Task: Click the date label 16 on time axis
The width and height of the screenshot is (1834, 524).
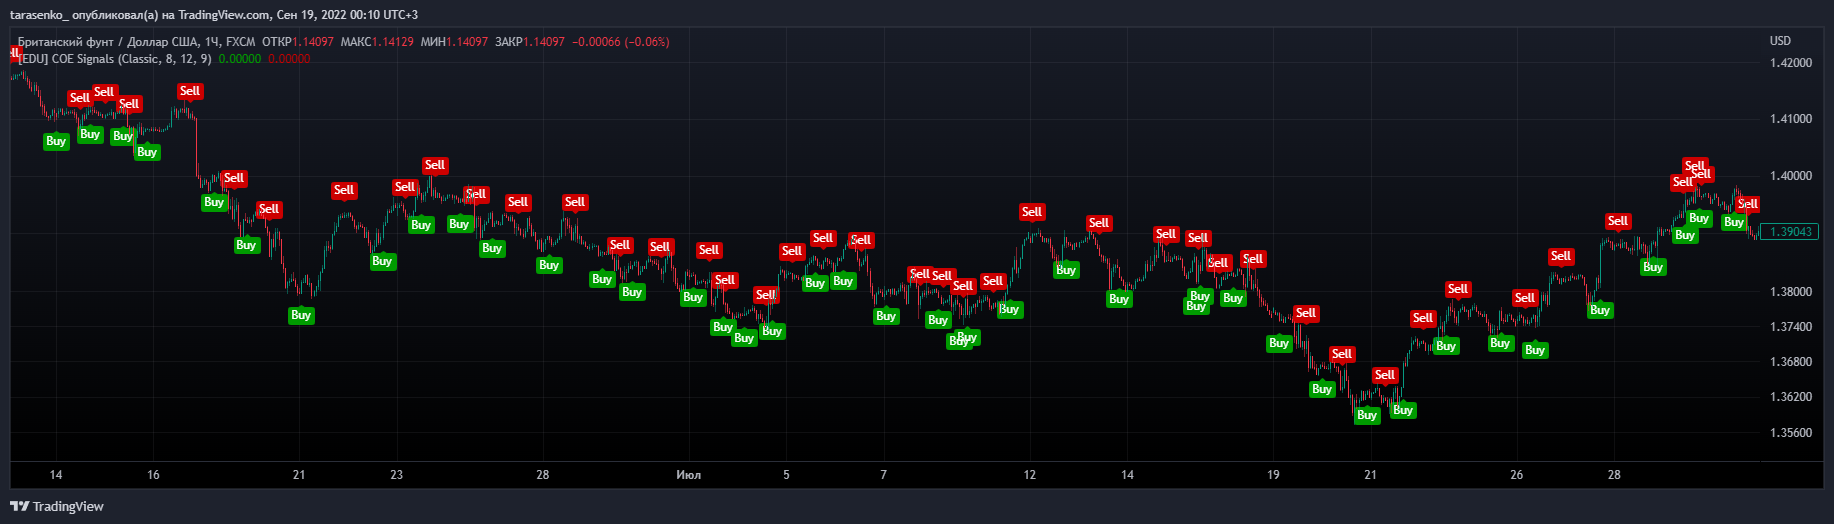Action: 153,475
